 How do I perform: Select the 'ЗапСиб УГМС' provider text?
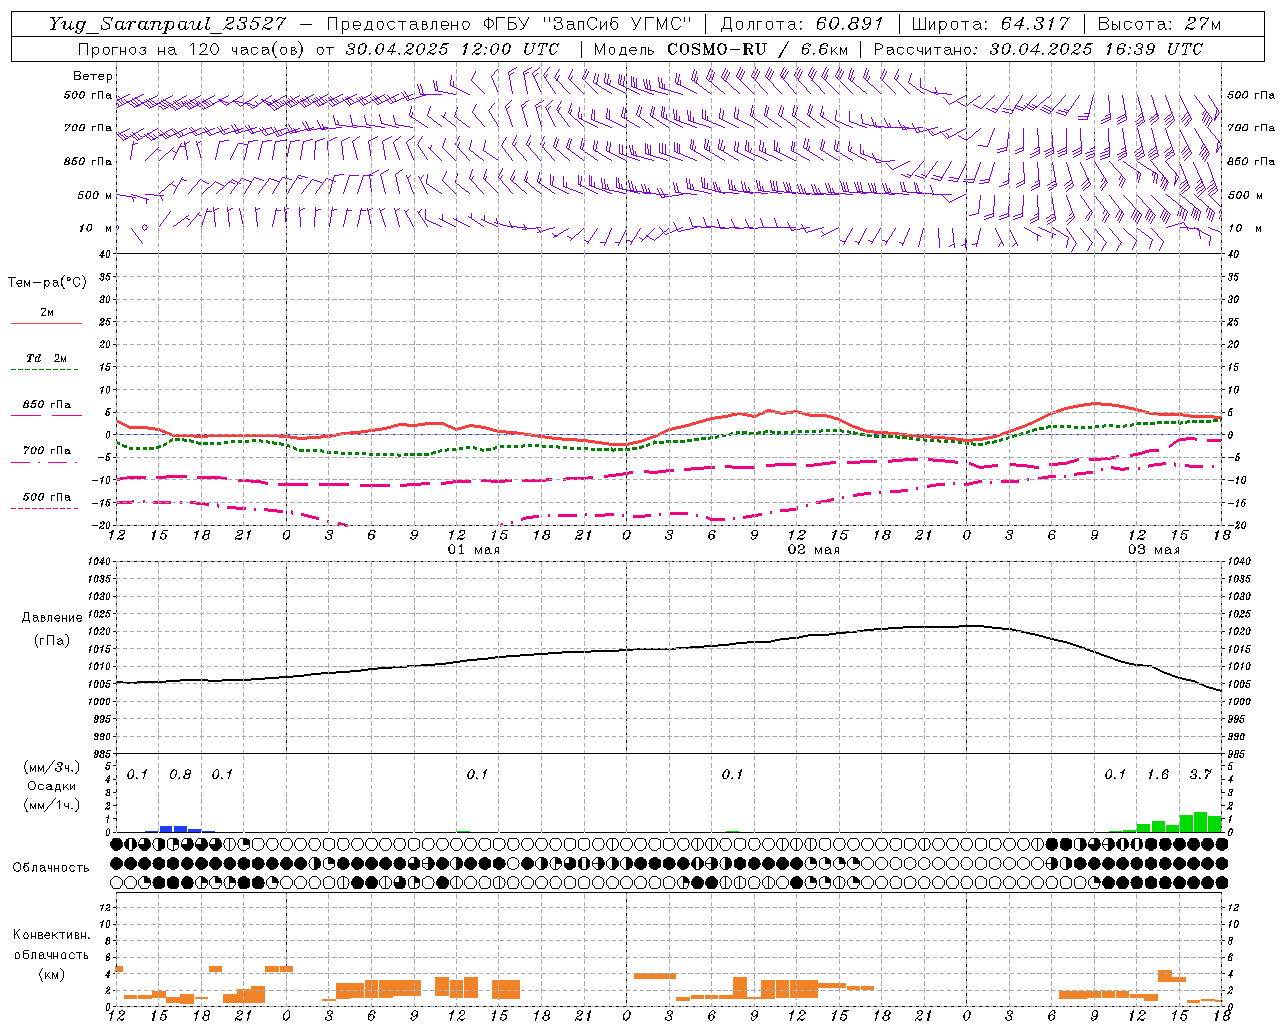click(x=618, y=24)
